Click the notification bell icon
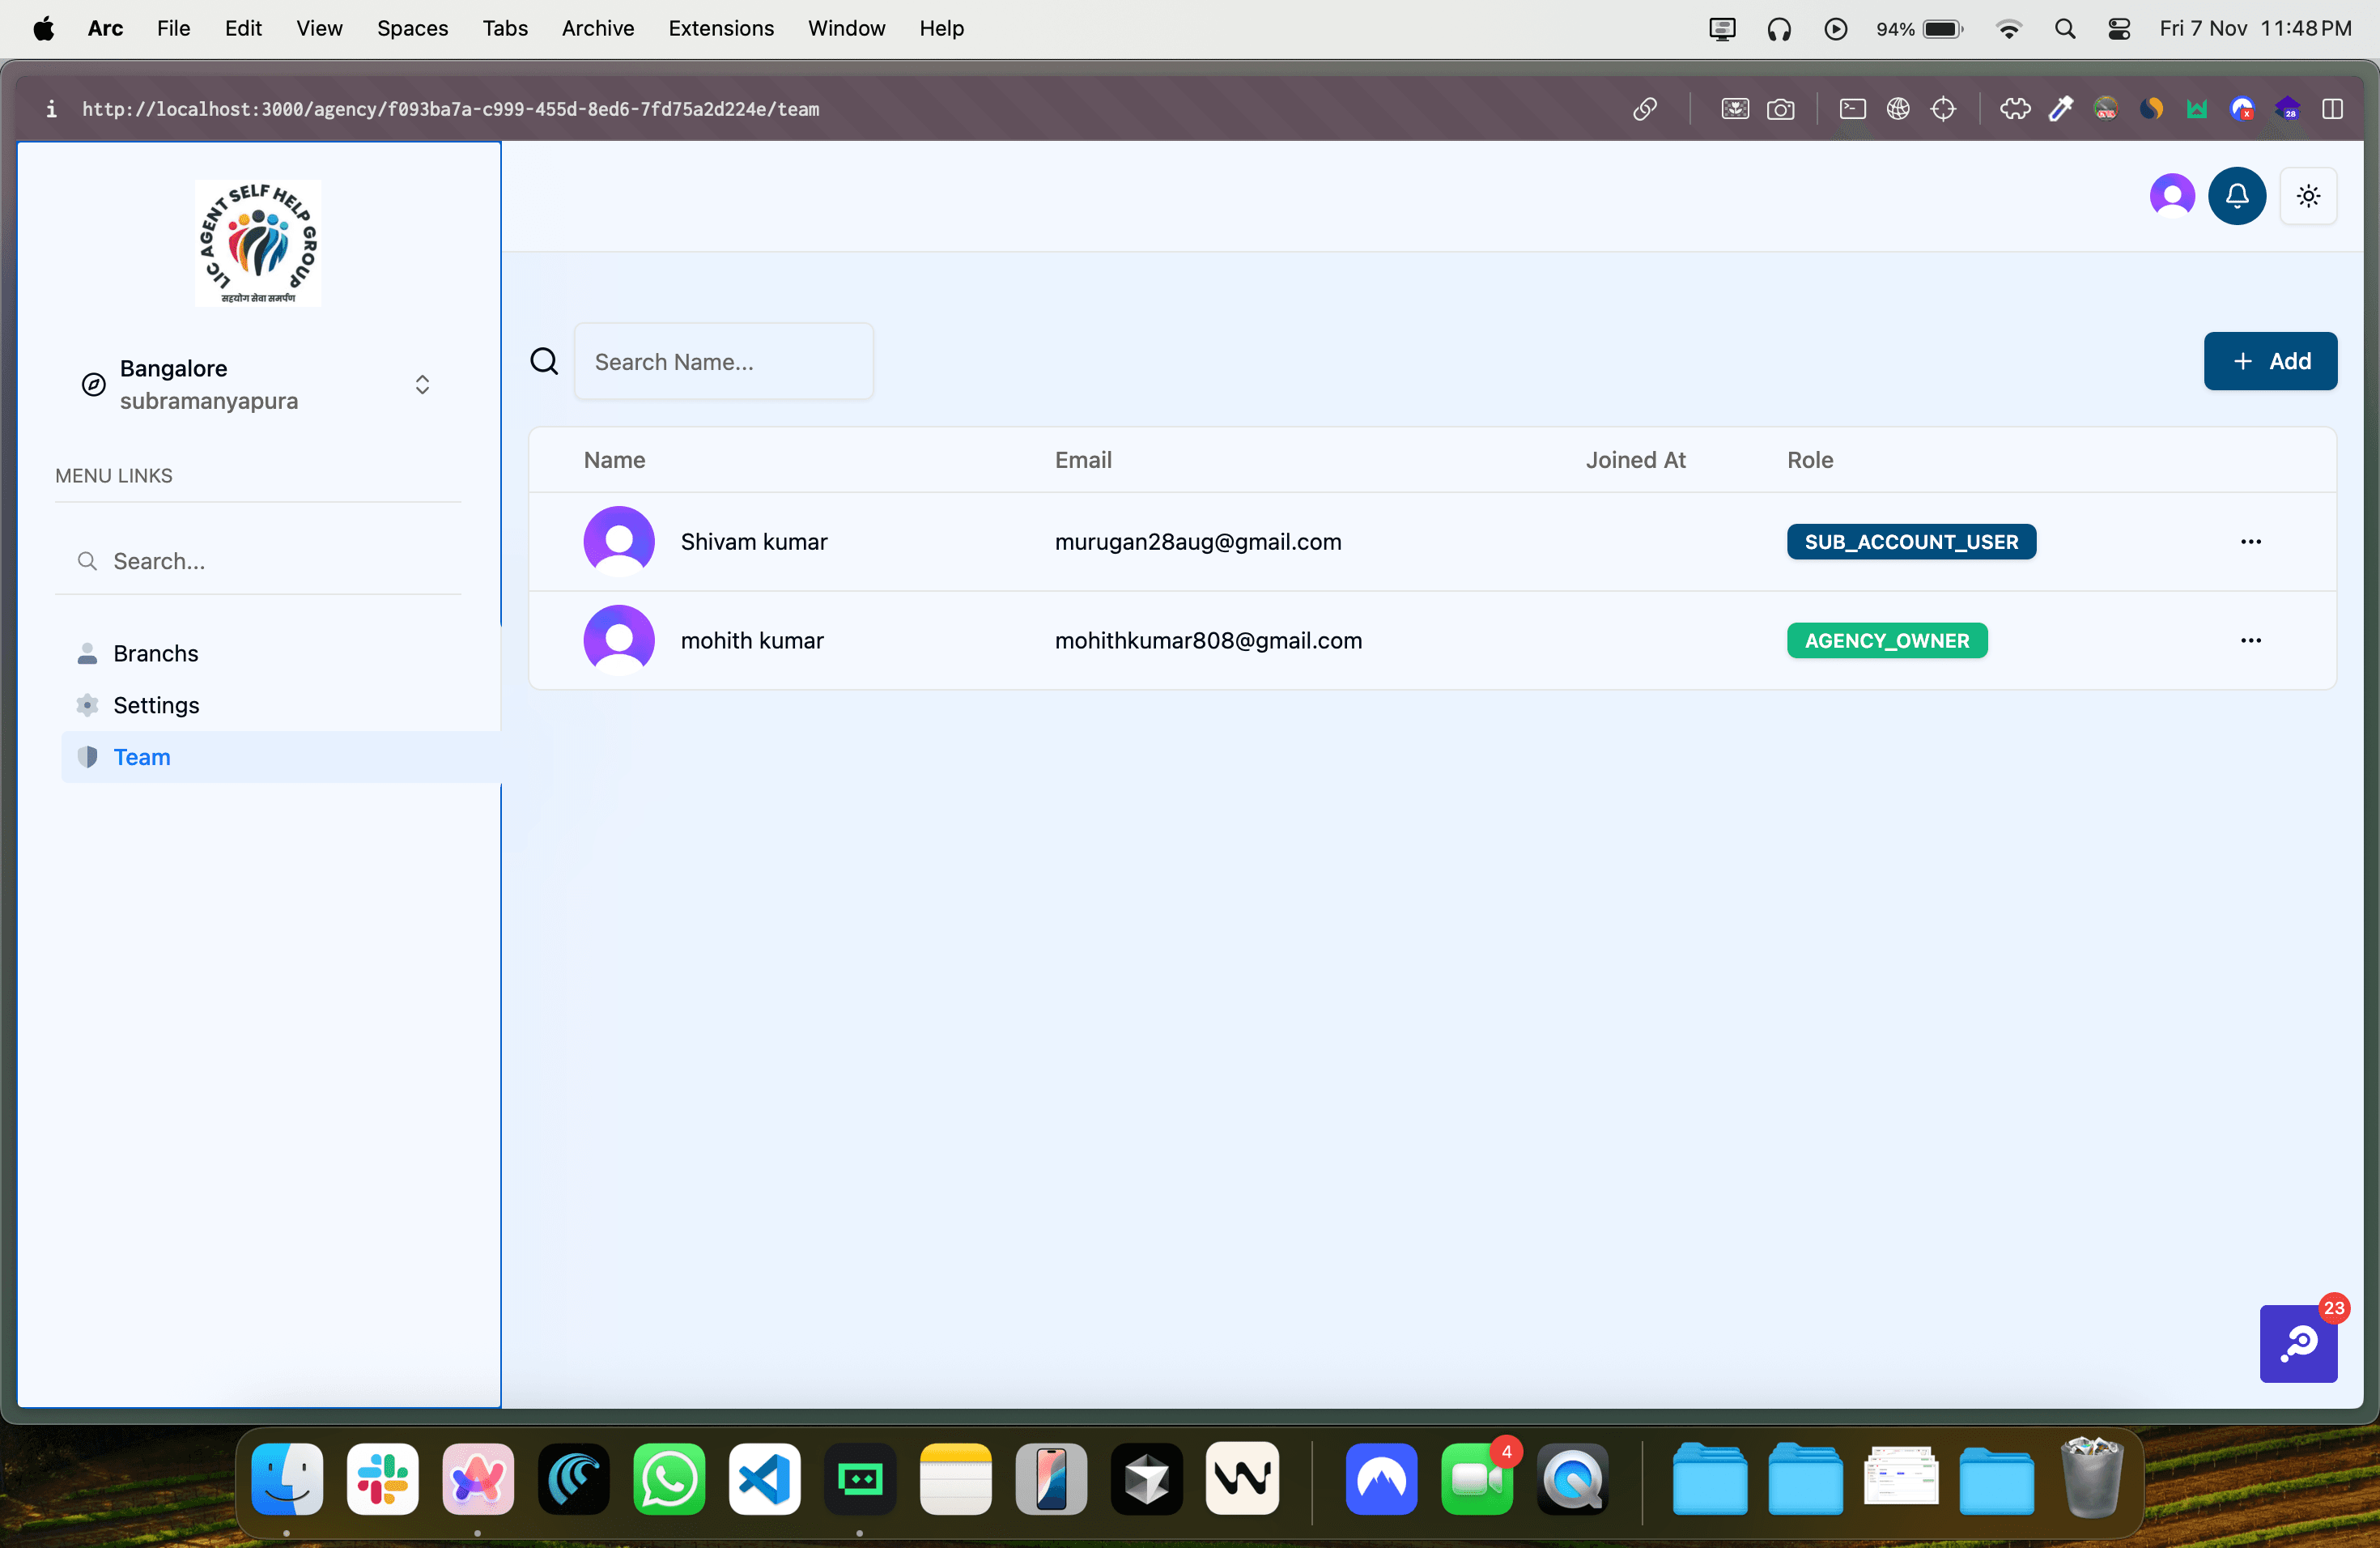The image size is (2380, 1548). [x=2237, y=196]
